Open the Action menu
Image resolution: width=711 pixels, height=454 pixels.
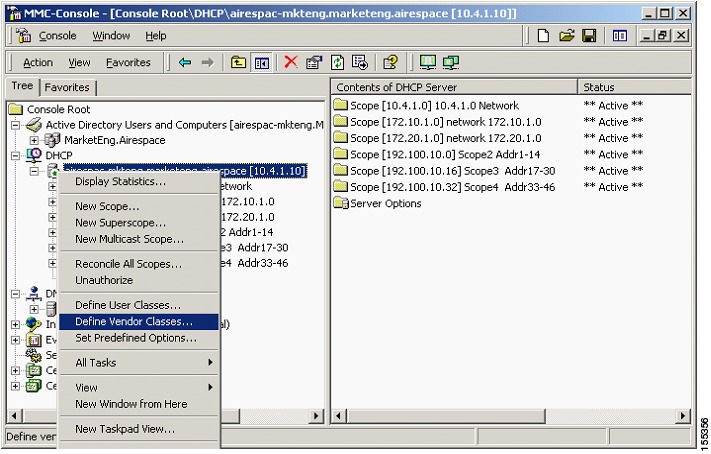coord(38,63)
